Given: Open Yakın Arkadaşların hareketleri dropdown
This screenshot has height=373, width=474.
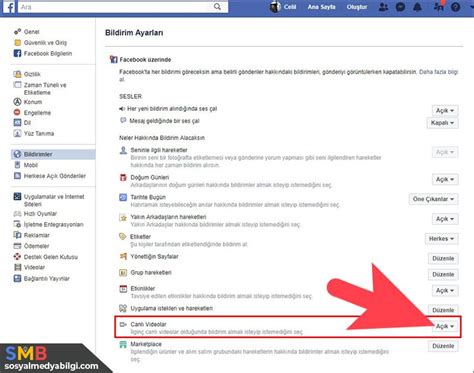Looking at the screenshot, I should [445, 219].
